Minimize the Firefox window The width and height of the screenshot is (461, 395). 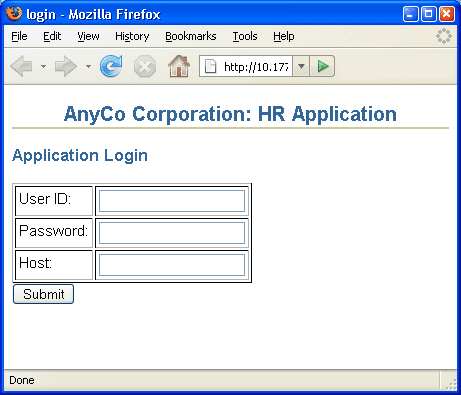coord(411,14)
